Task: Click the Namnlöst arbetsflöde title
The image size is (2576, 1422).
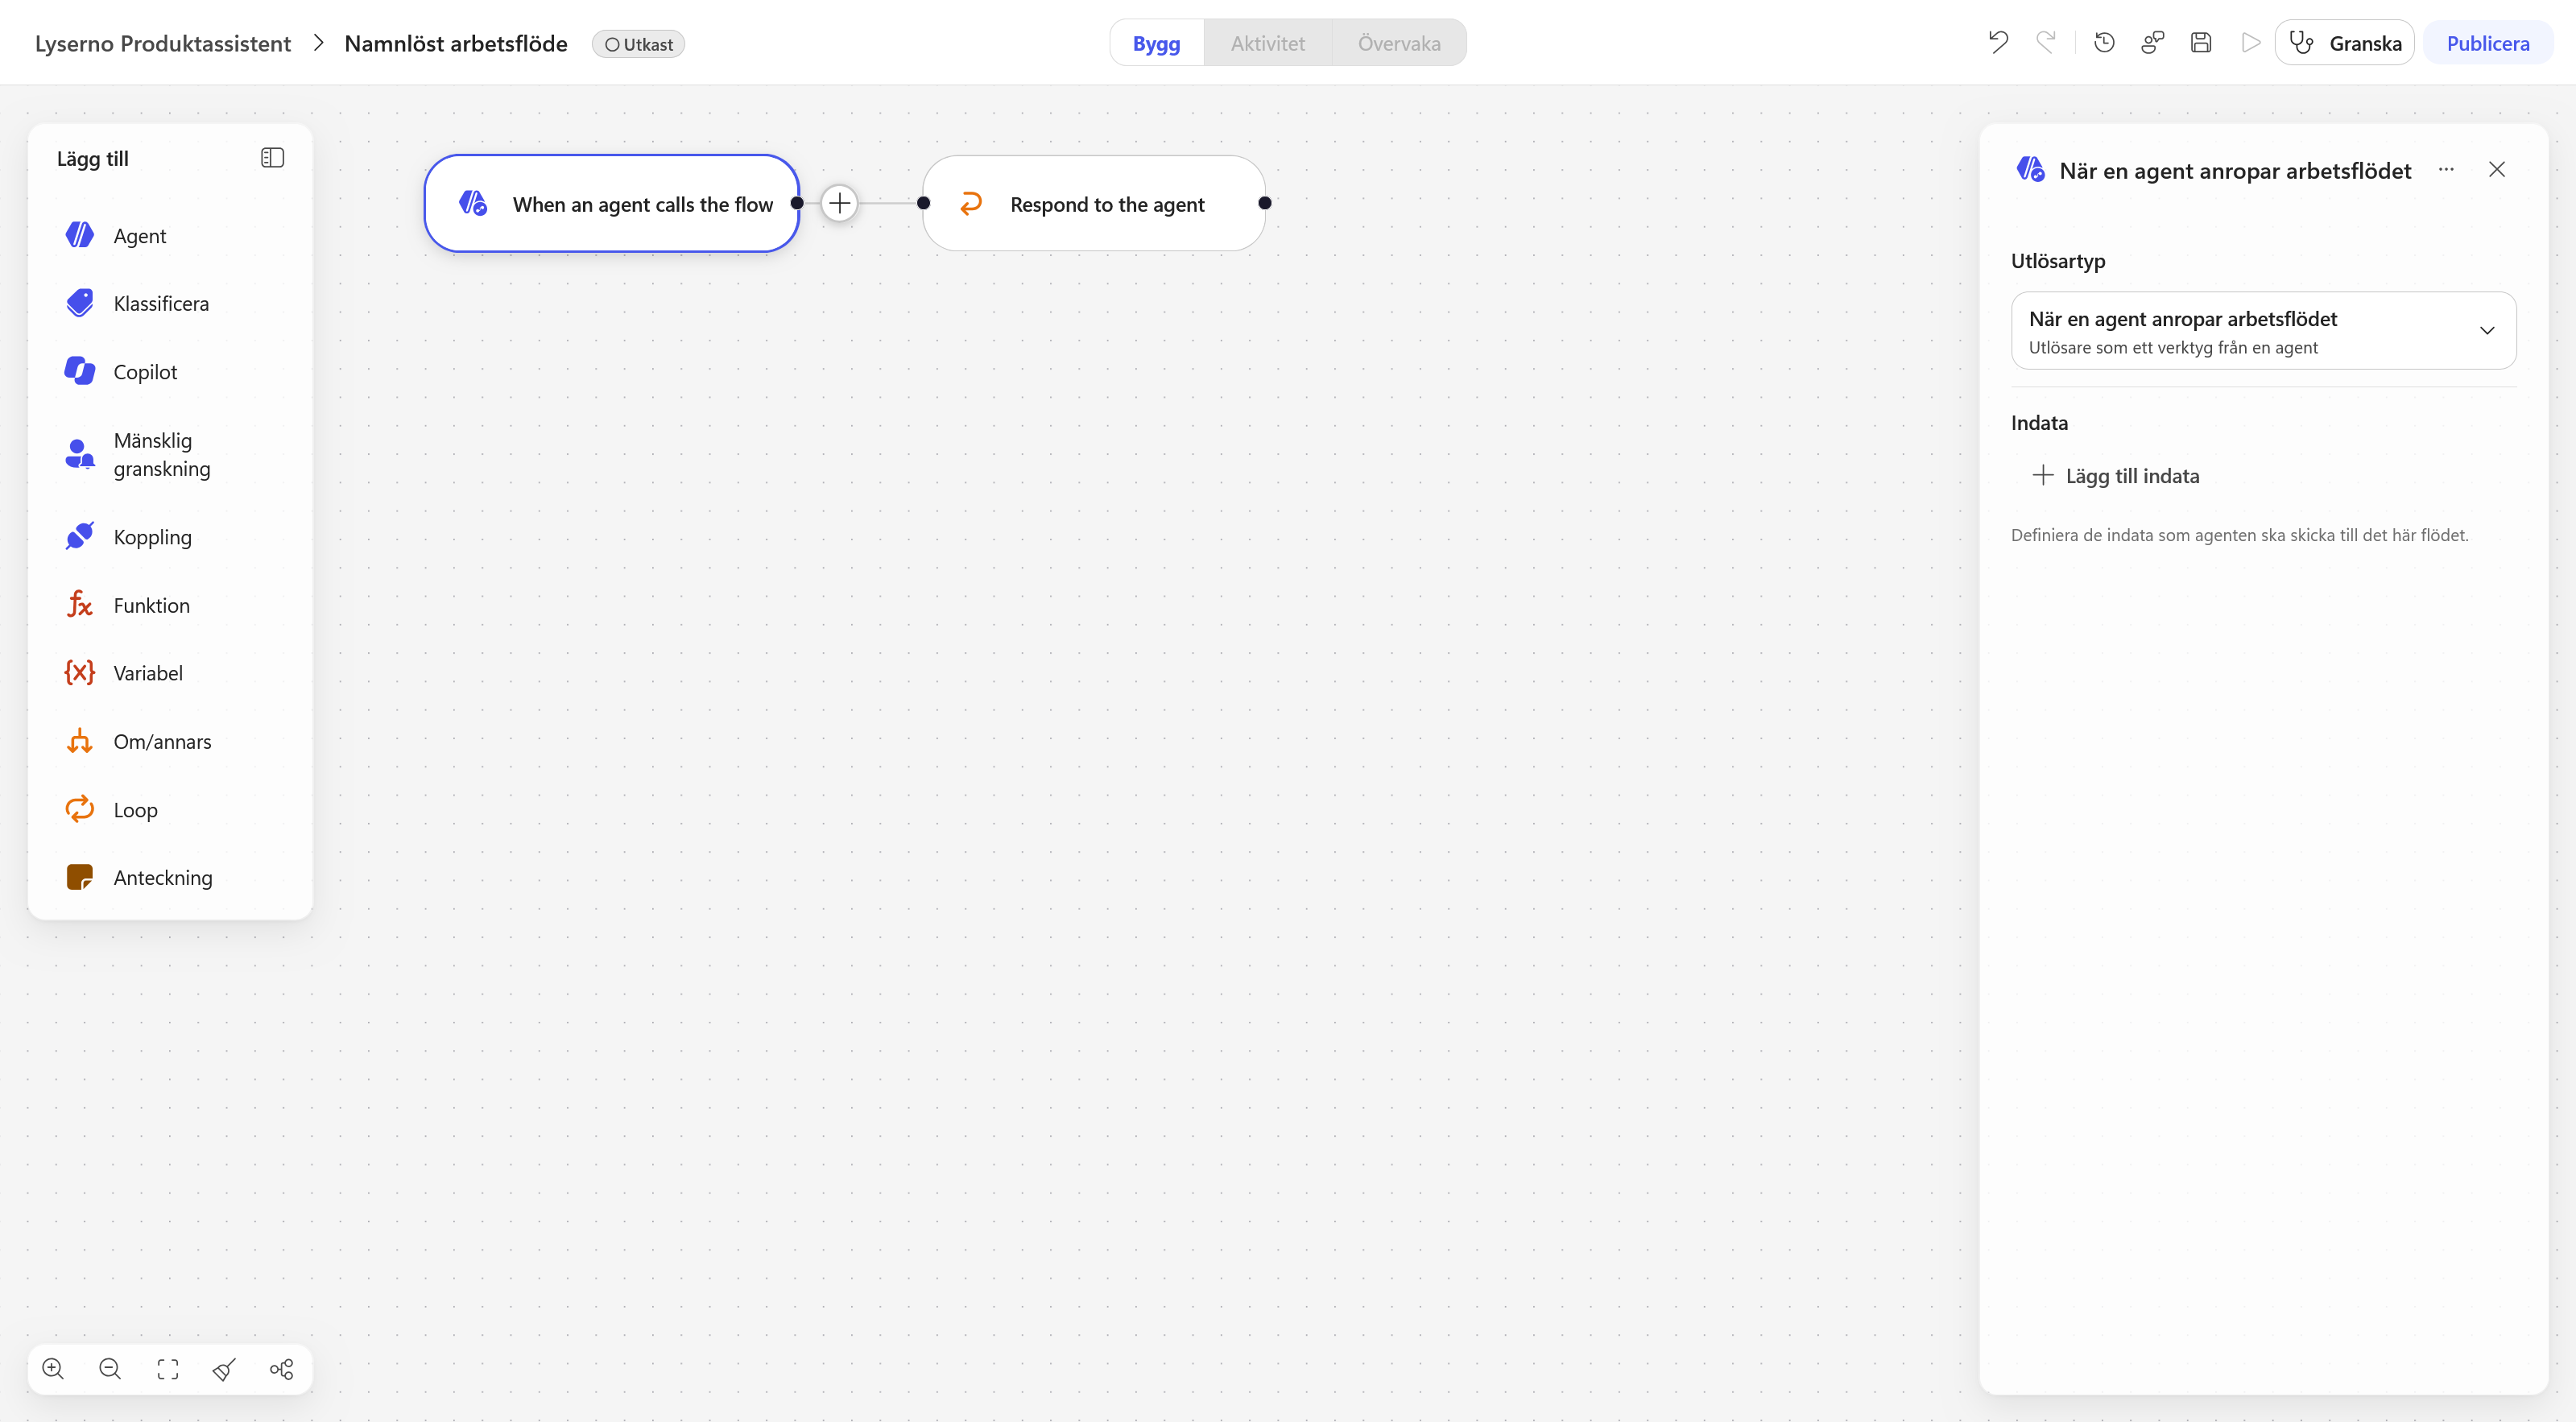Action: coord(456,44)
